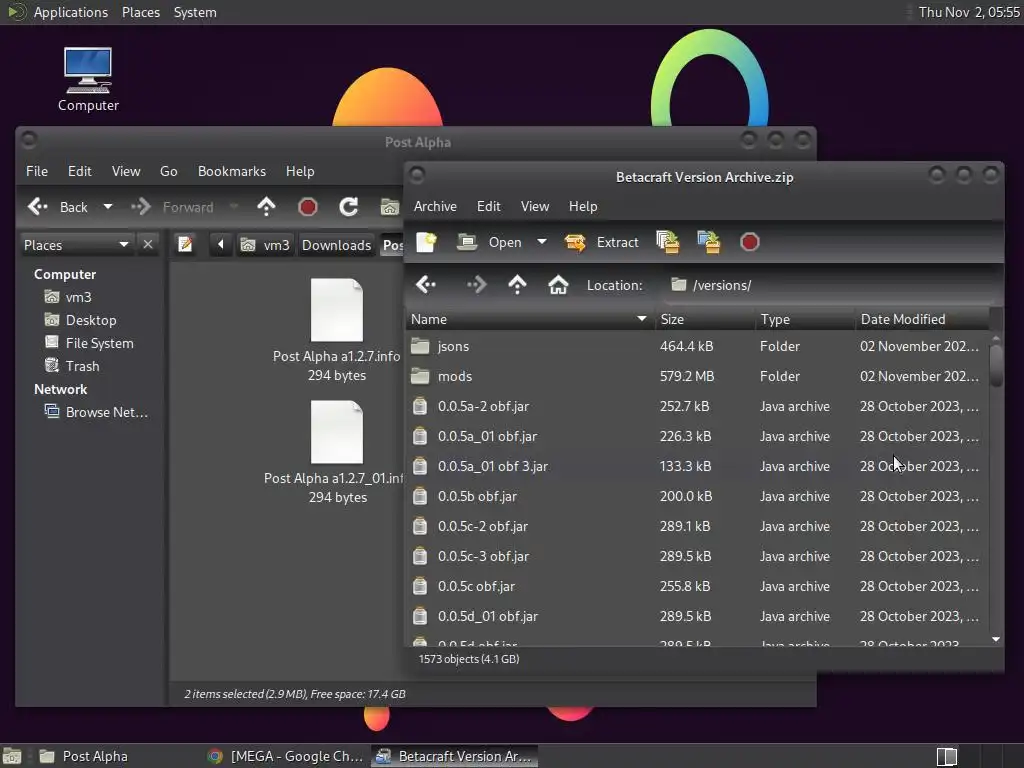The height and width of the screenshot is (768, 1024).
Task: Select the 0.0.5c-2 obf.jar jar icon
Action: (420, 526)
